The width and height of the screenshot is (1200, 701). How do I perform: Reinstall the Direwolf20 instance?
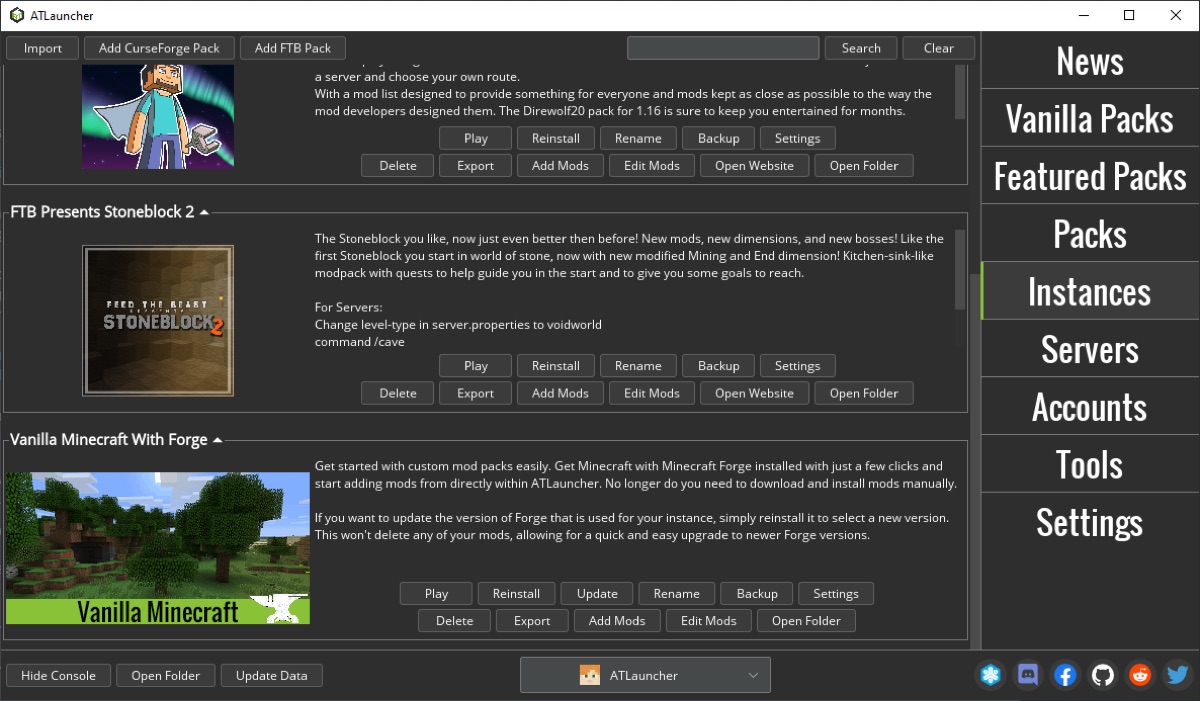[x=556, y=138]
